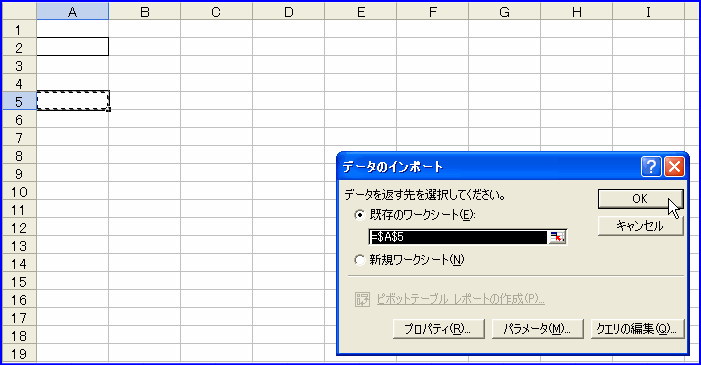Select column C header
The image size is (701, 365).
point(216,12)
